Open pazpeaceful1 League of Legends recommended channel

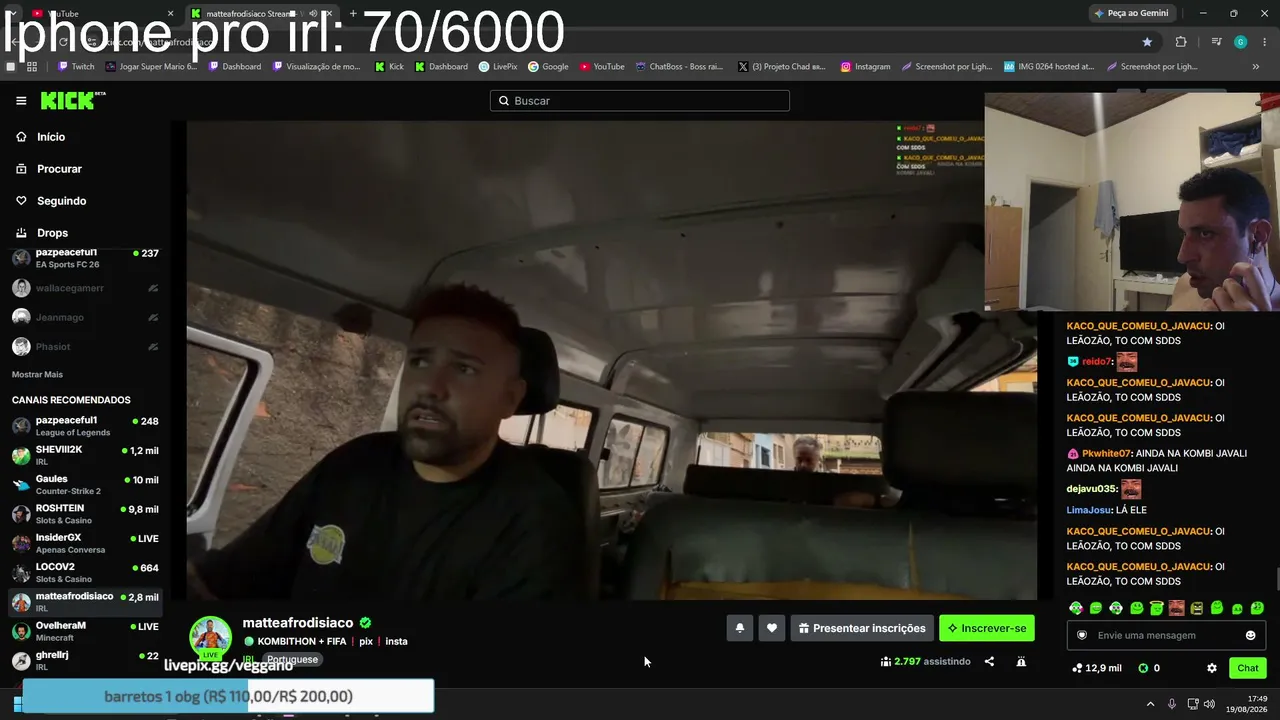85,425
